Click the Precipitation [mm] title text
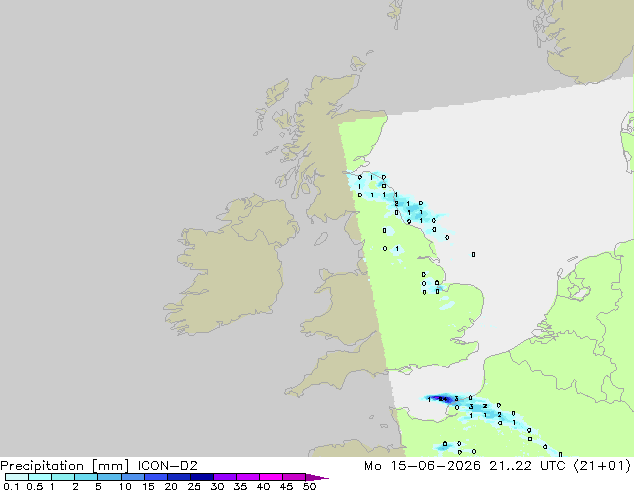 tap(65, 466)
